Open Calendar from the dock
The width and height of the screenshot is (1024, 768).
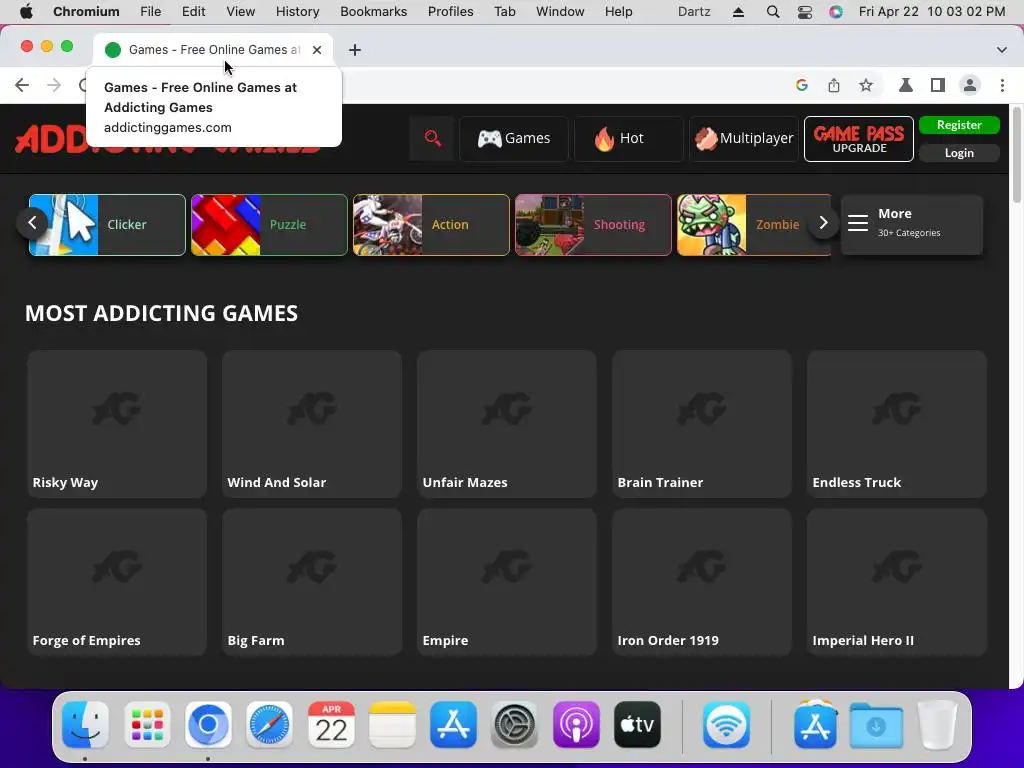click(x=331, y=725)
